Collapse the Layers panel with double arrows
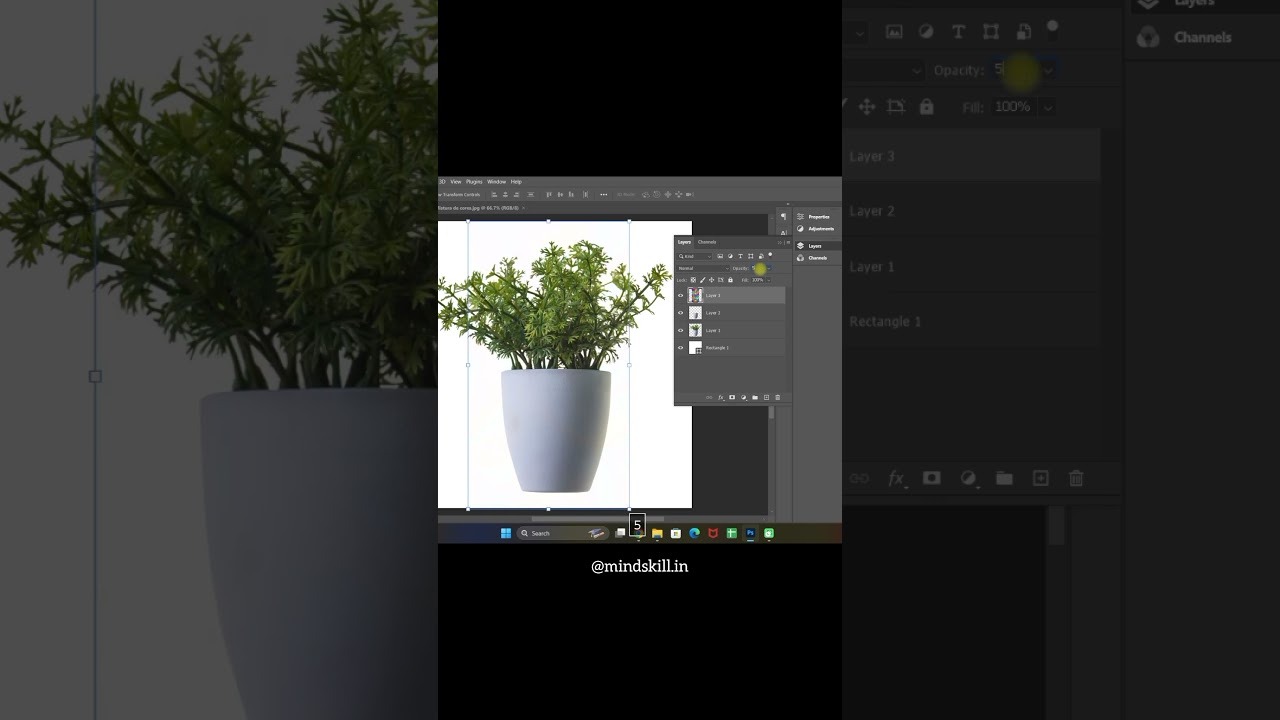This screenshot has width=1280, height=720. (780, 242)
